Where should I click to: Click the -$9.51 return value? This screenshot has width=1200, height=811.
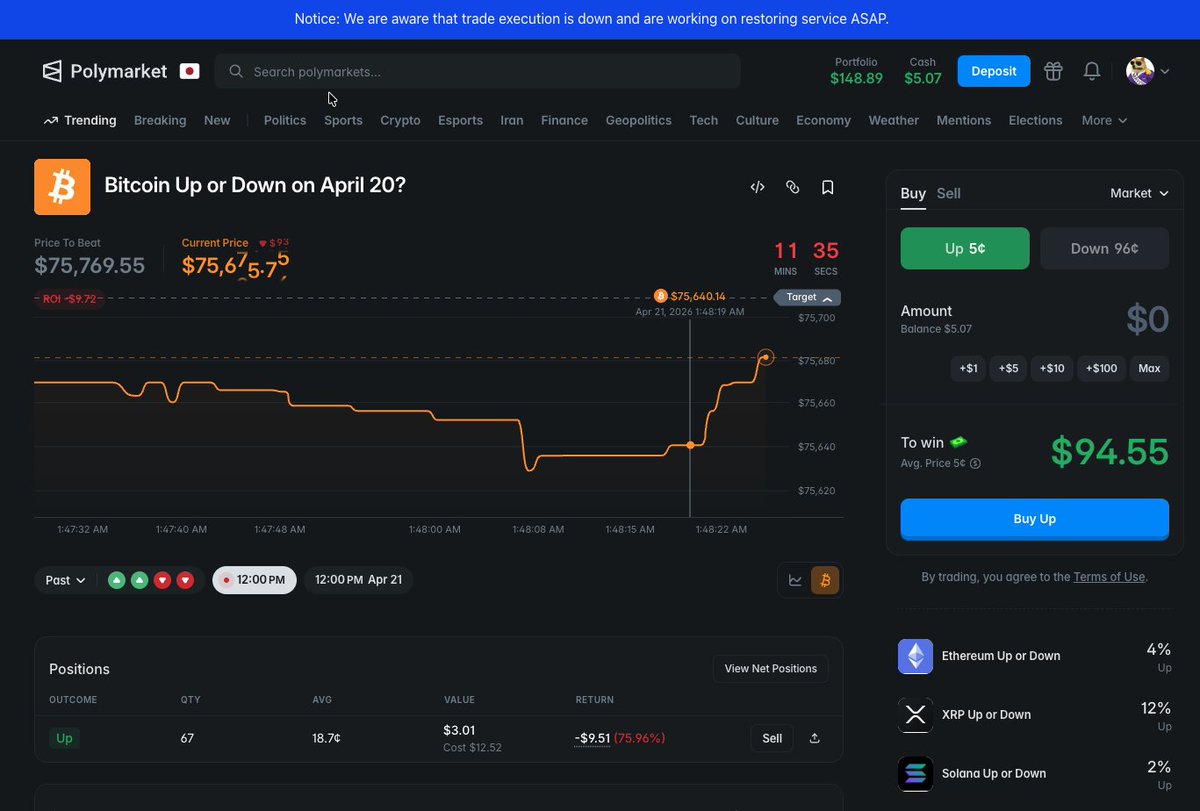coord(592,738)
